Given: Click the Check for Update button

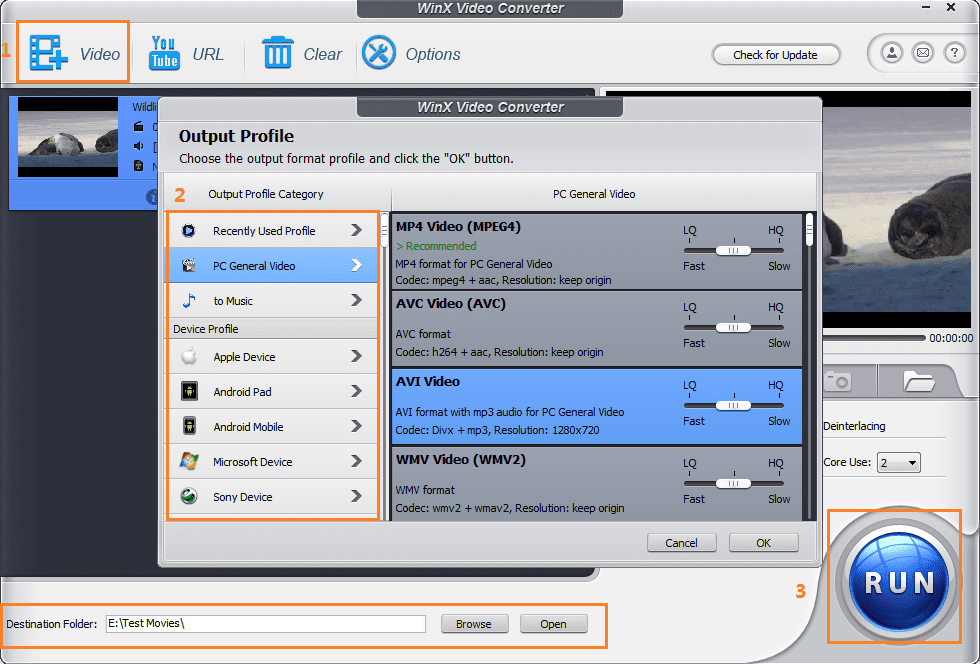Looking at the screenshot, I should tap(776, 55).
